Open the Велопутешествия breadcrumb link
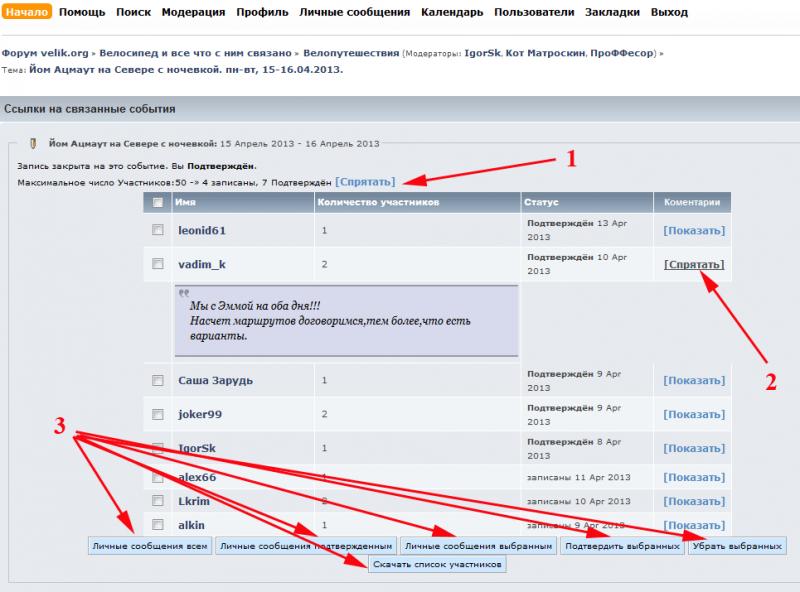Viewport: 800px width, 592px height. 352,52
